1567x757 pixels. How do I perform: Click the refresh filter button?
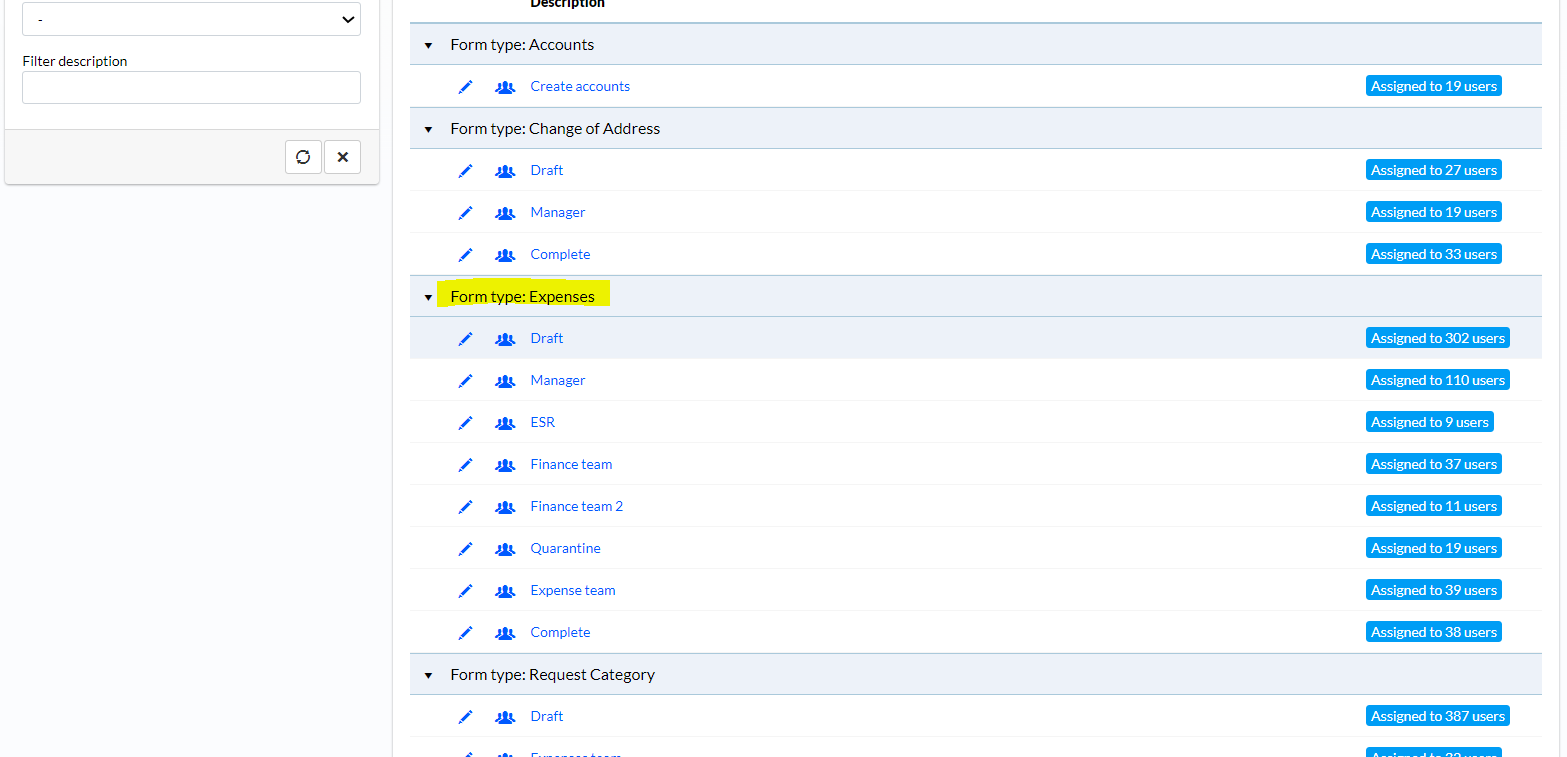(x=303, y=157)
